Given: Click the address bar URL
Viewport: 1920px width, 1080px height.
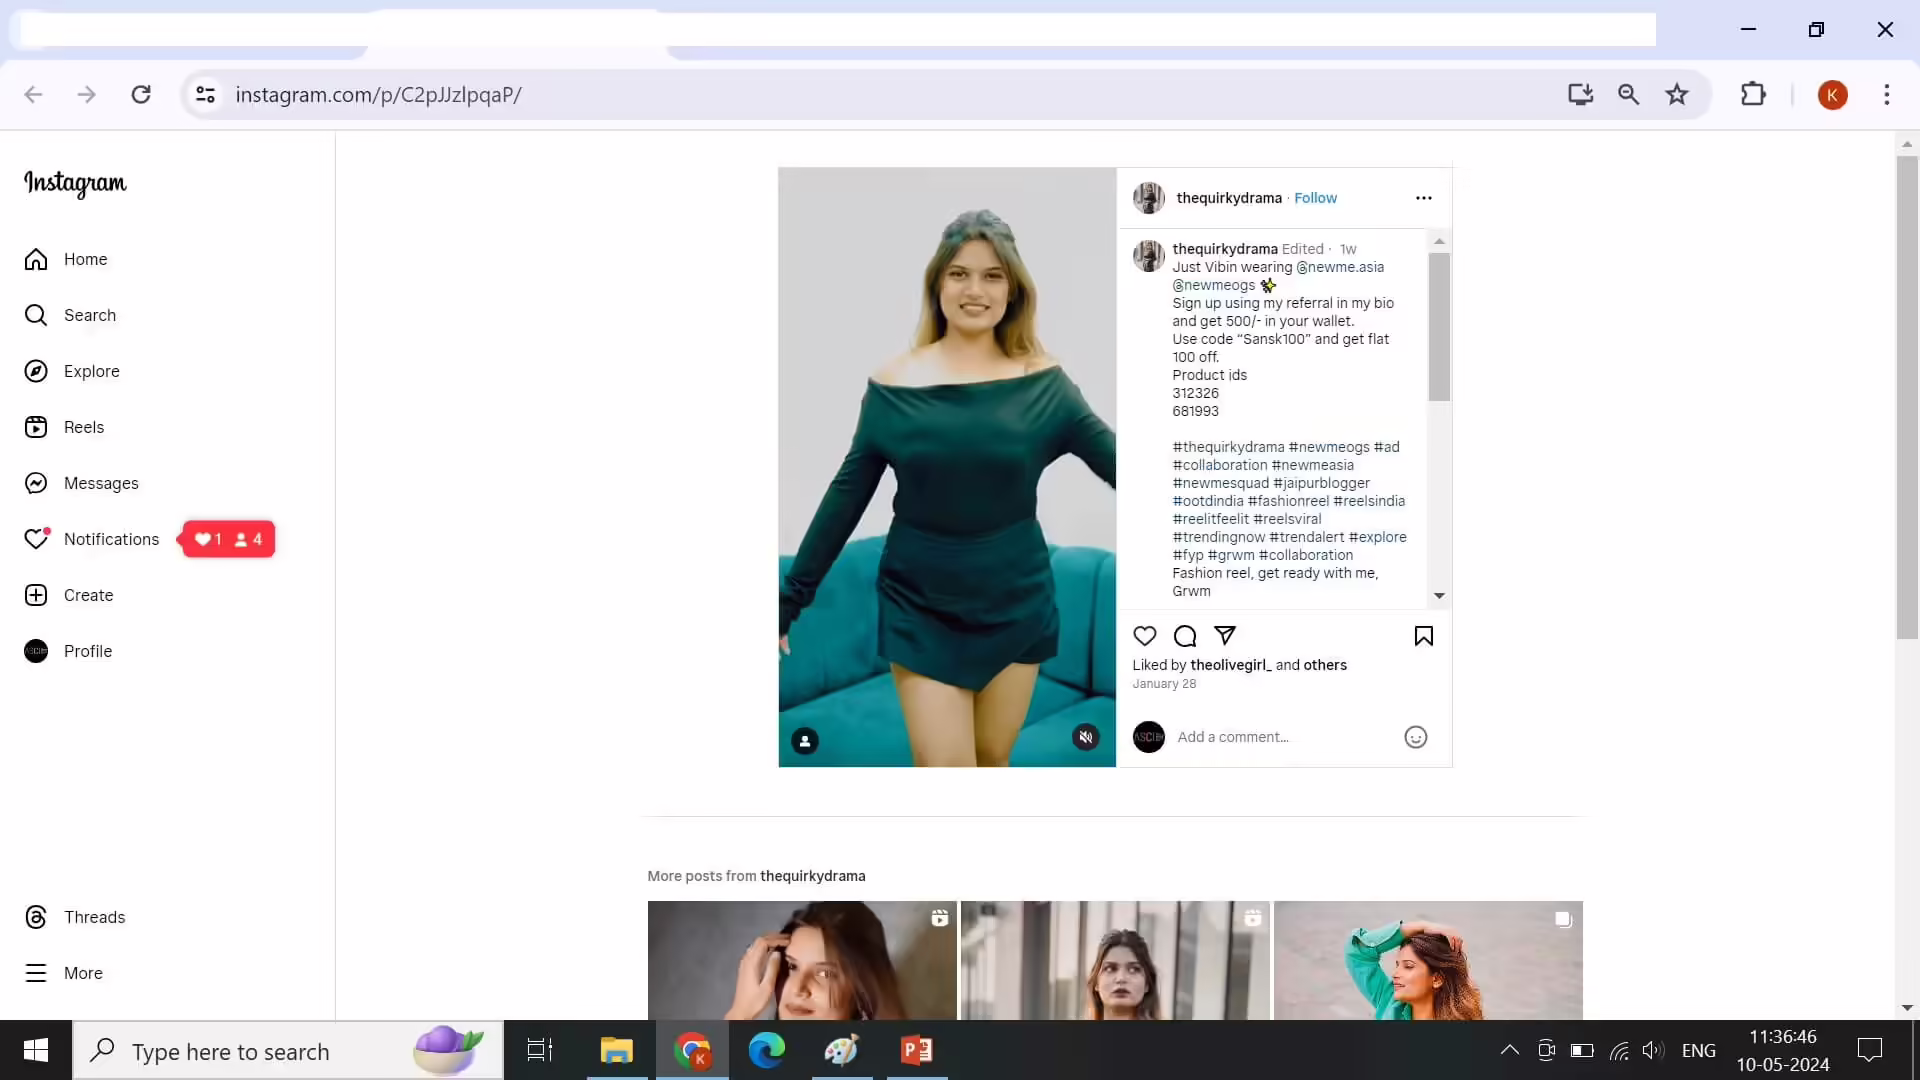Looking at the screenshot, I should (378, 94).
